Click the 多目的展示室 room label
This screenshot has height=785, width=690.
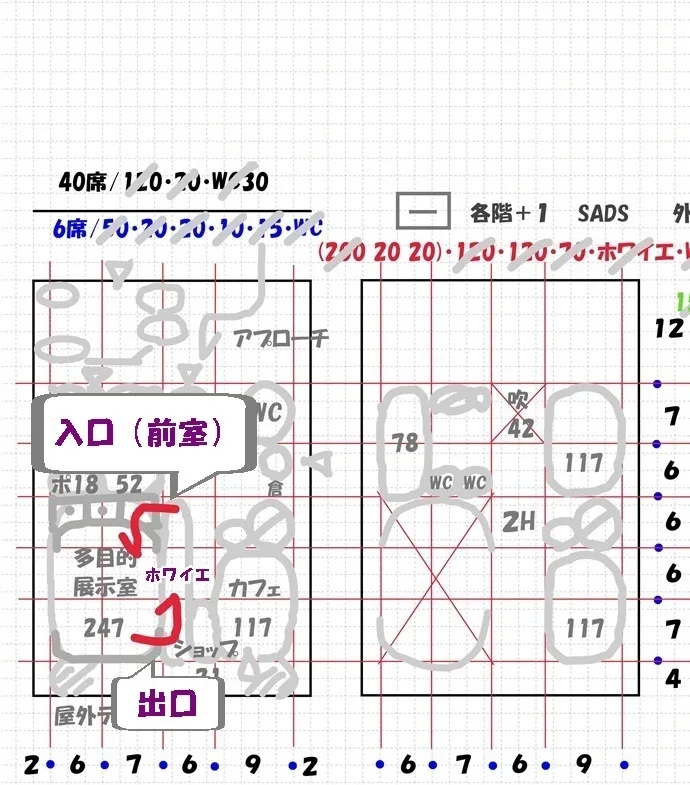click(104, 572)
